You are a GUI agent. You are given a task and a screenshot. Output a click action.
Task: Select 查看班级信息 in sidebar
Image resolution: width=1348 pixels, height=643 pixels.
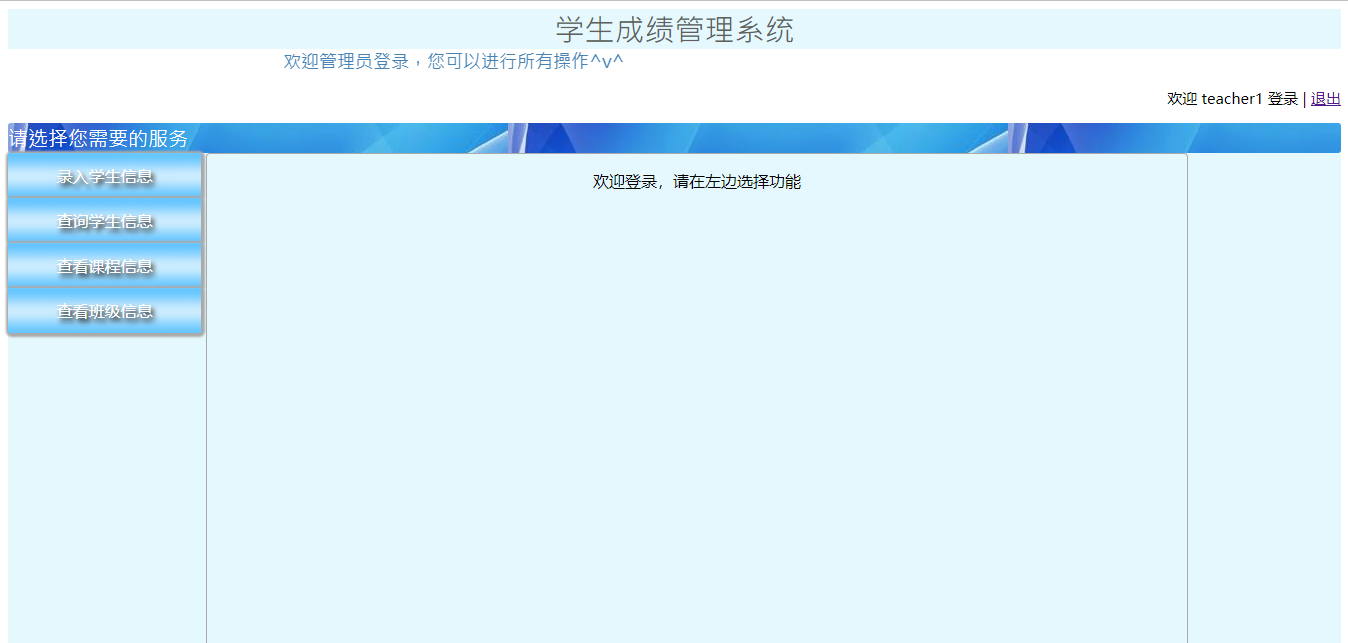pos(105,311)
